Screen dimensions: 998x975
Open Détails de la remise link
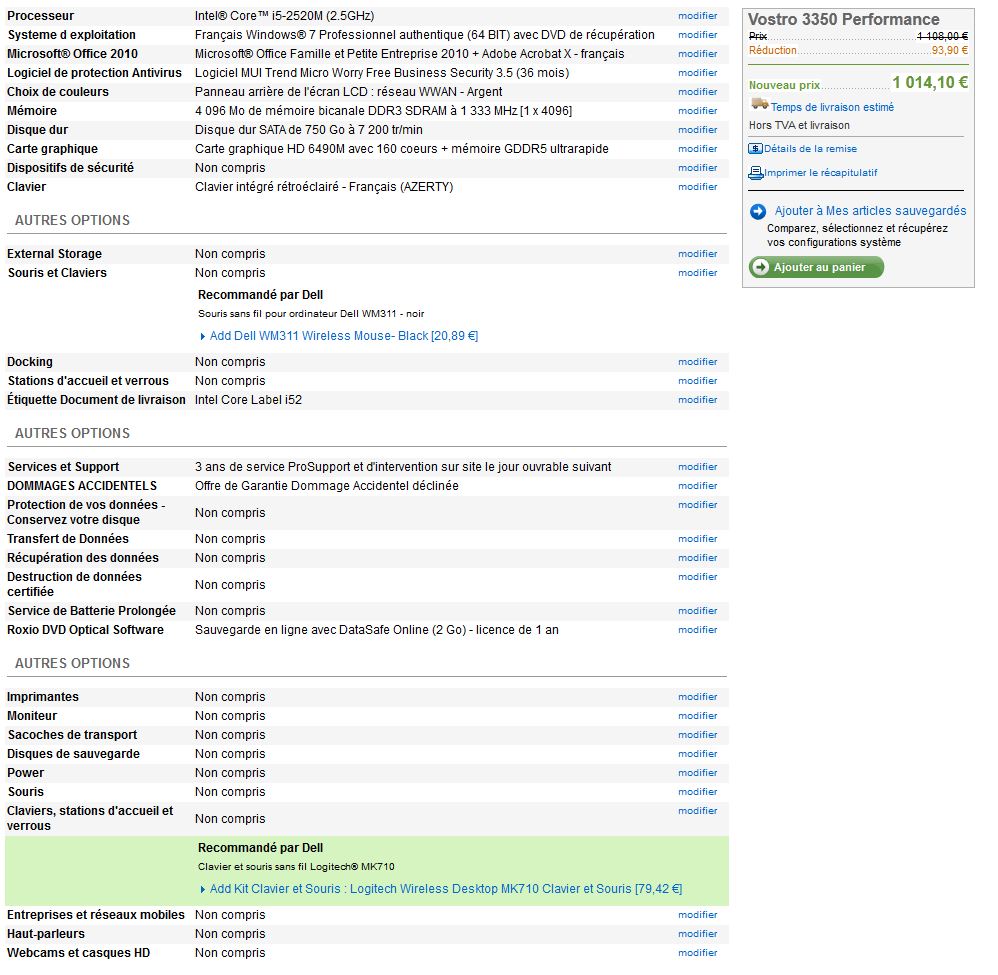(810, 149)
